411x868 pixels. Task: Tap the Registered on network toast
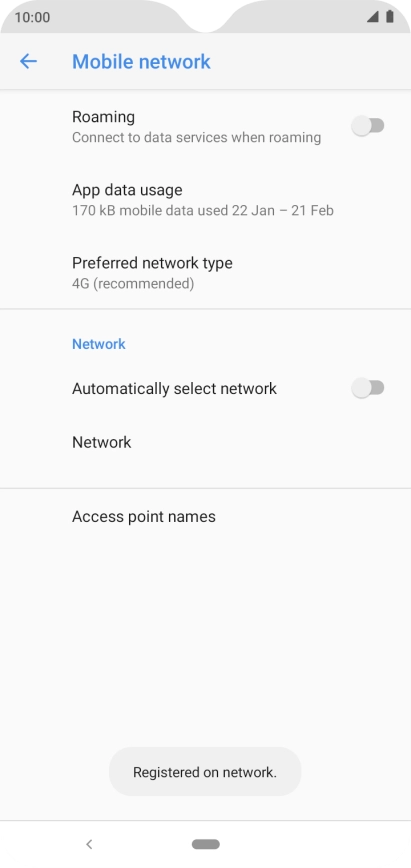click(205, 772)
